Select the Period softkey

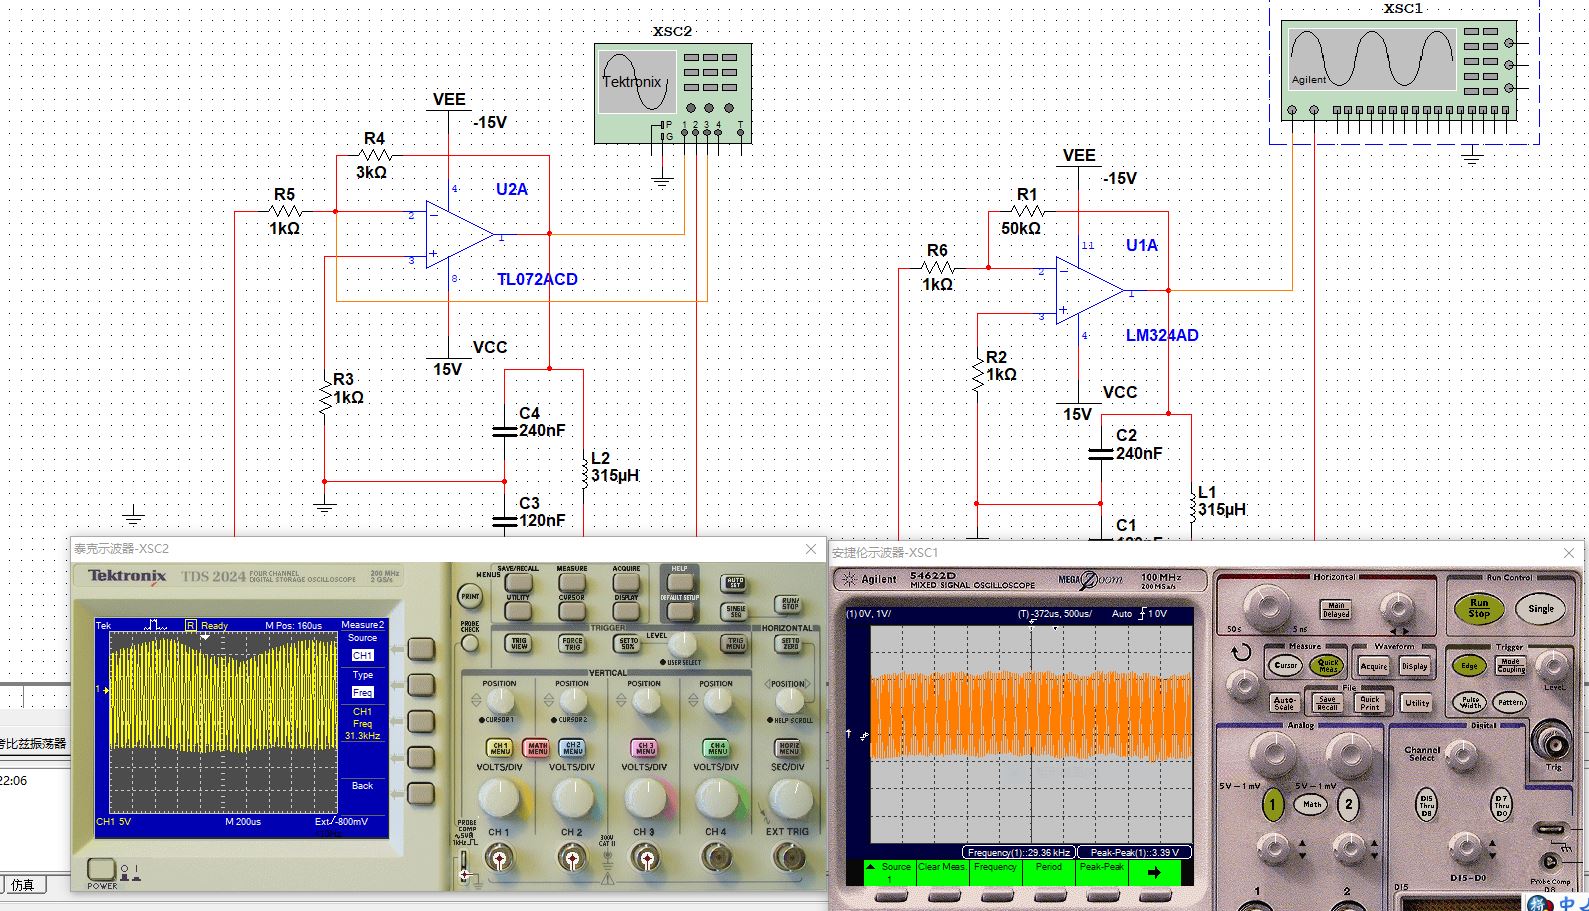coord(1049,873)
